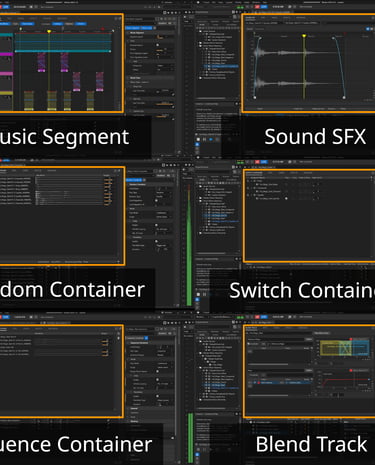Click Stop in the Switch Container window transport
Image resolution: width=375 pixels, height=465 pixels.
(198, 294)
